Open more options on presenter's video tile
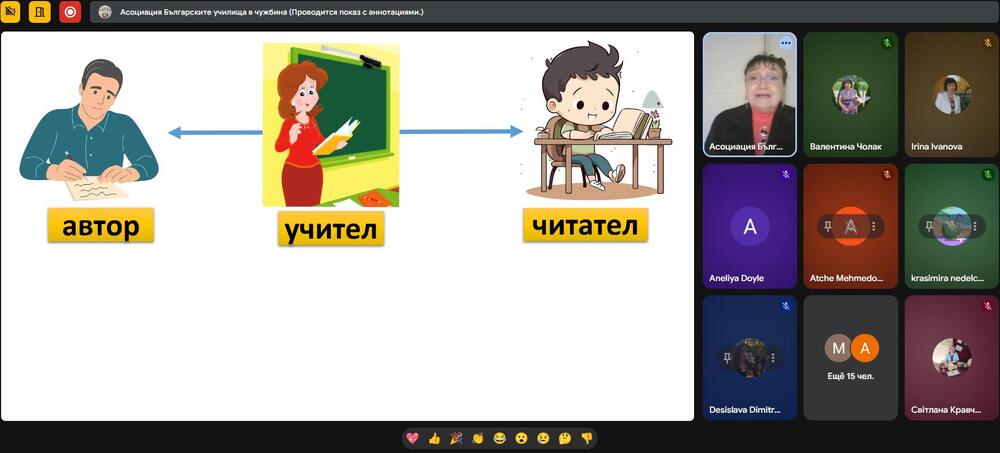This screenshot has height=453, width=1000. pos(786,43)
